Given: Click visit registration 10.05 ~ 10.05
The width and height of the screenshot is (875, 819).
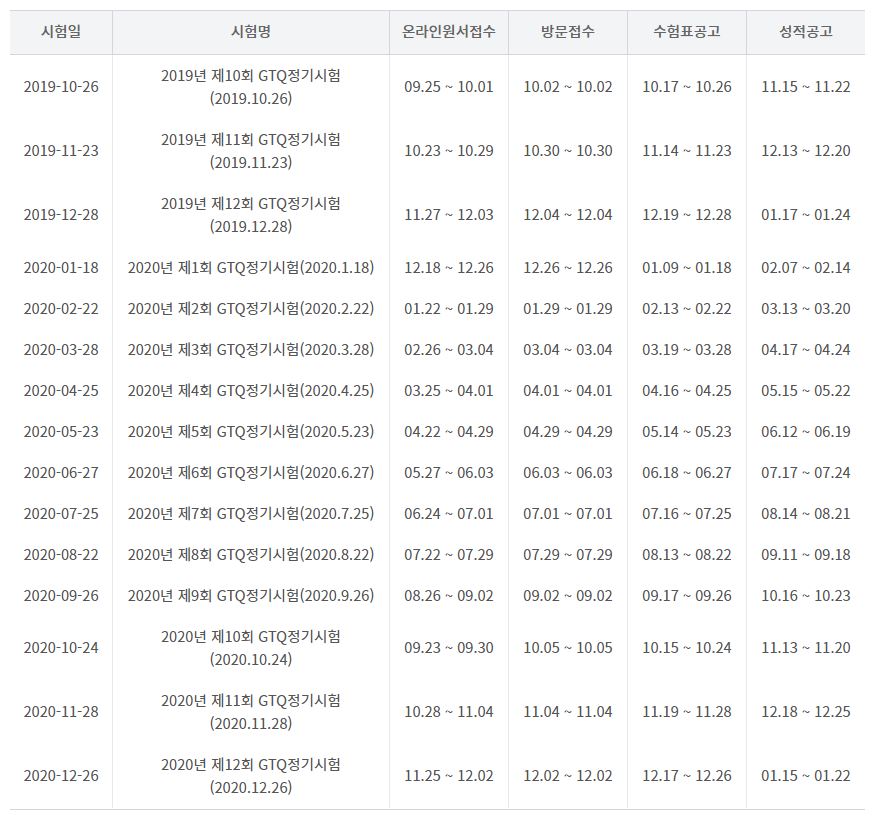Looking at the screenshot, I should (x=568, y=648).
